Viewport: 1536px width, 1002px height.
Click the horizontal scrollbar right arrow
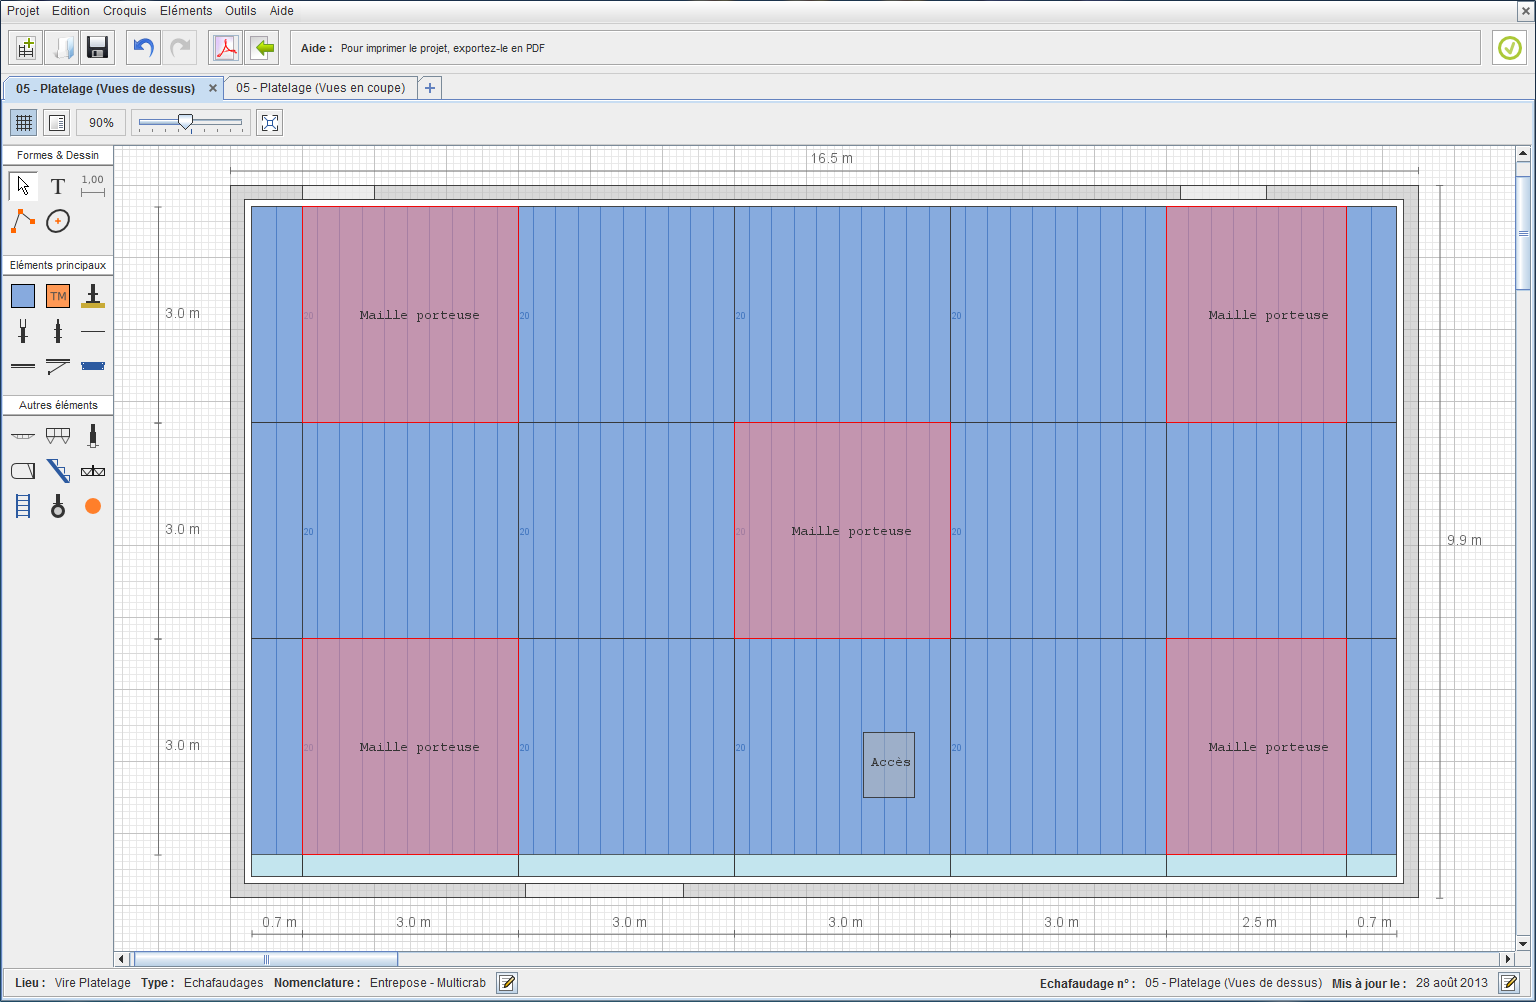[x=1508, y=960]
